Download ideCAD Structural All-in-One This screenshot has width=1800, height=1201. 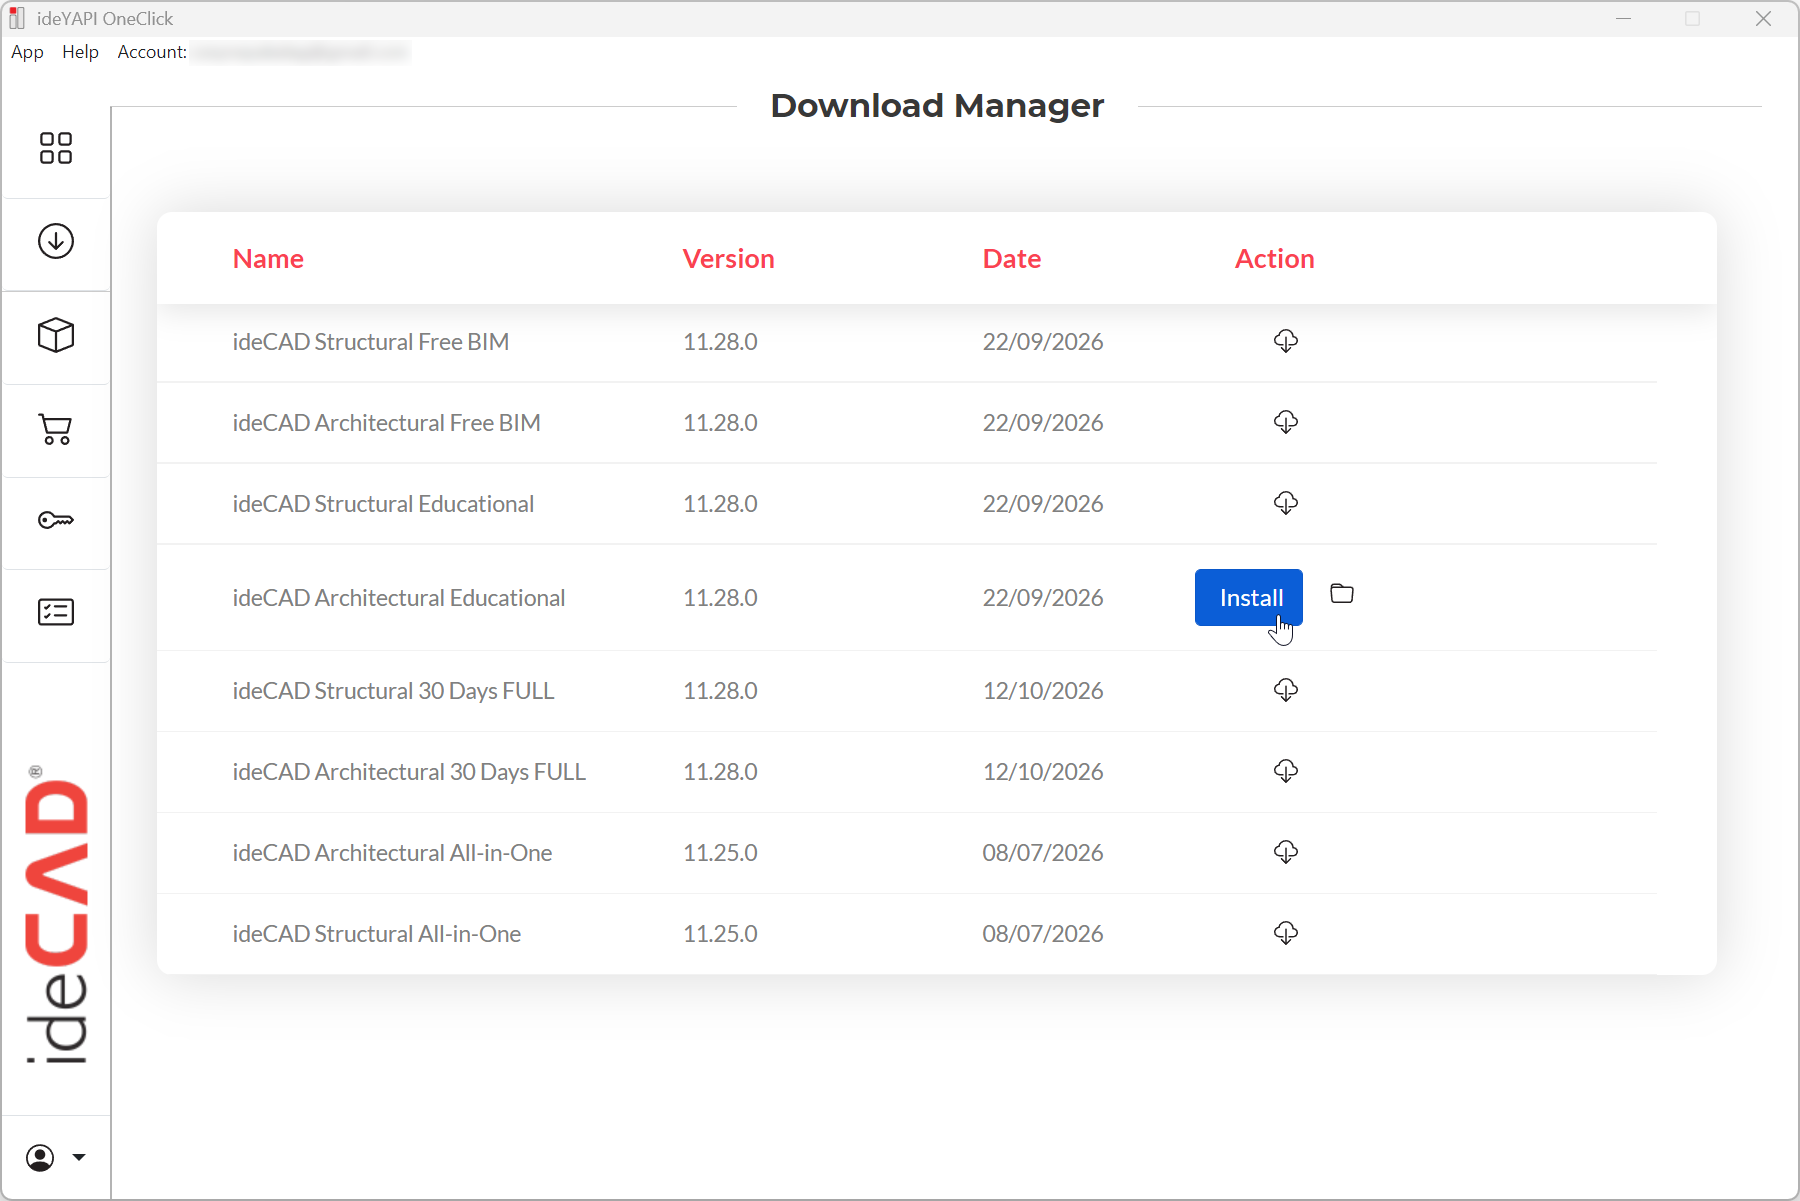coord(1286,933)
